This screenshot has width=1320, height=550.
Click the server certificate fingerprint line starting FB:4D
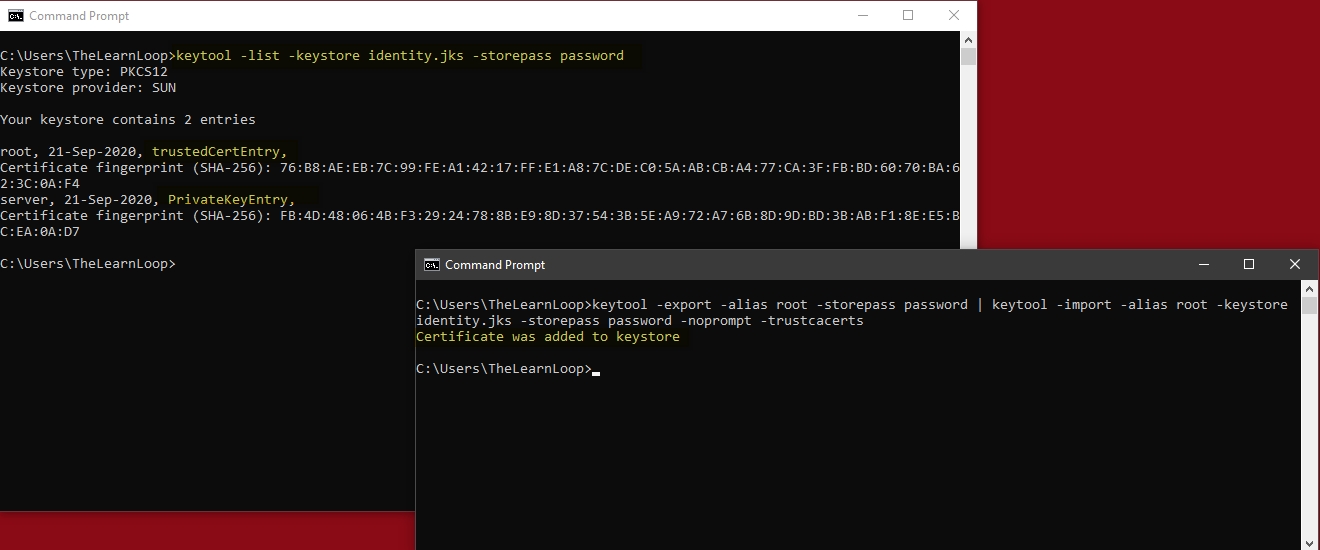(x=480, y=215)
